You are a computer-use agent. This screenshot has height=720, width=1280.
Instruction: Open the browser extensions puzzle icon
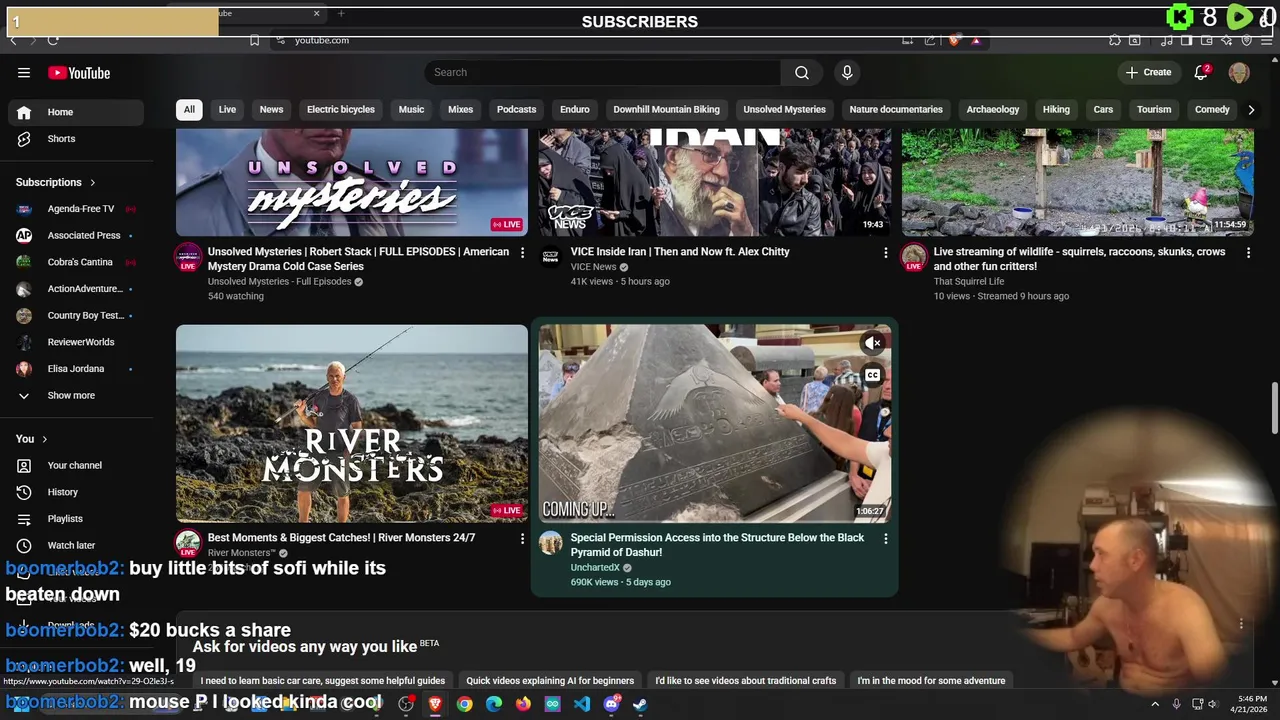click(1115, 40)
